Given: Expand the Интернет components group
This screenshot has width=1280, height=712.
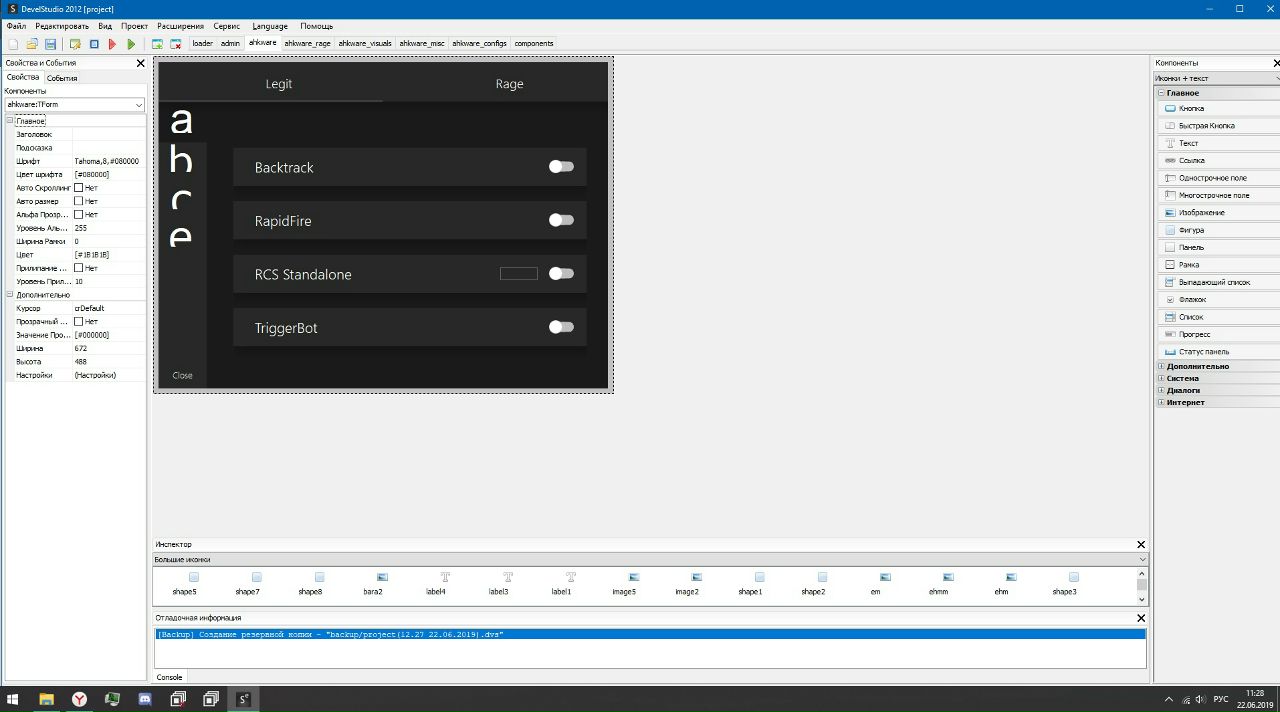Looking at the screenshot, I should coord(1162,402).
